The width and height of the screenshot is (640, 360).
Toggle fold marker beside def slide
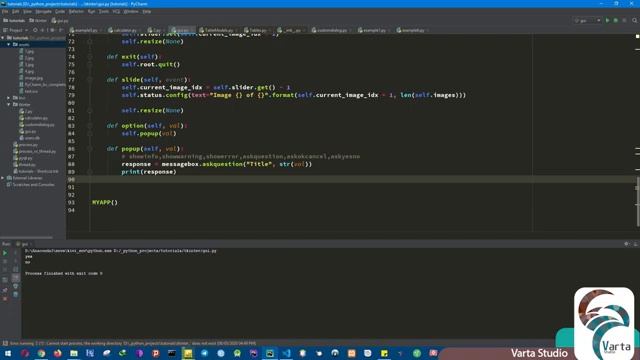coord(90,80)
